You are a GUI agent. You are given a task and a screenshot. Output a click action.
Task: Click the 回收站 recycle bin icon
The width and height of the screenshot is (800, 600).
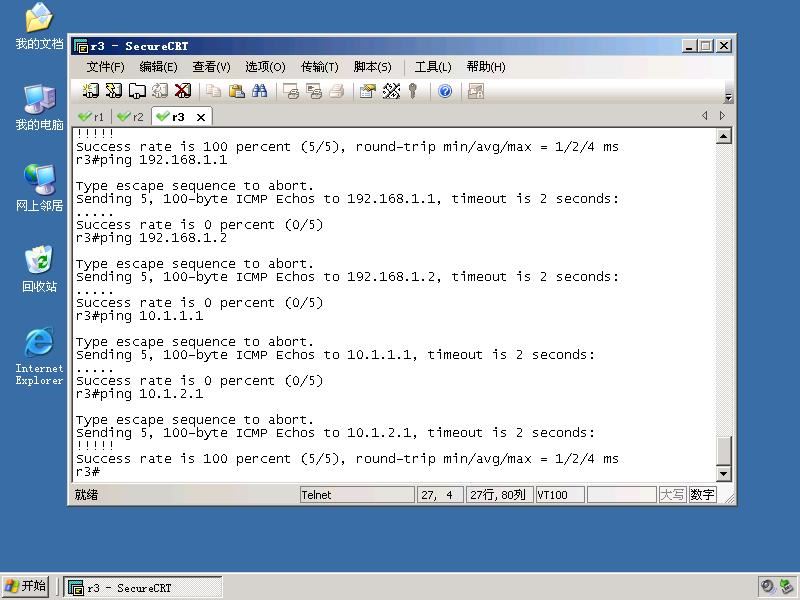tap(39, 269)
